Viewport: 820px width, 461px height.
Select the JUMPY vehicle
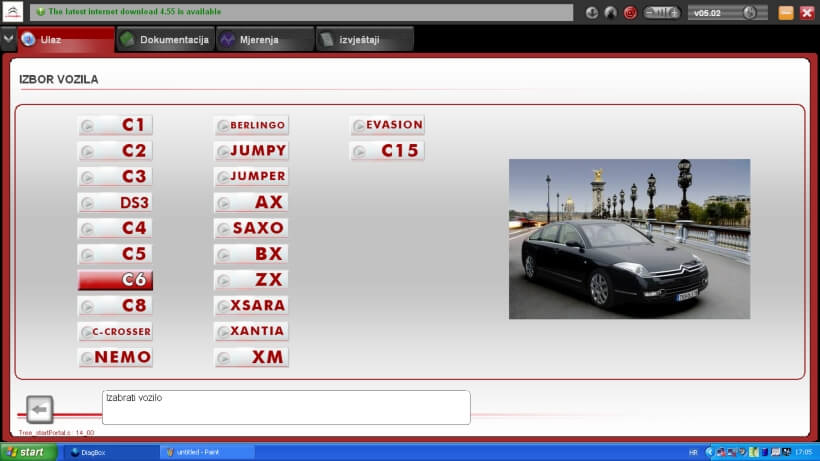point(252,151)
